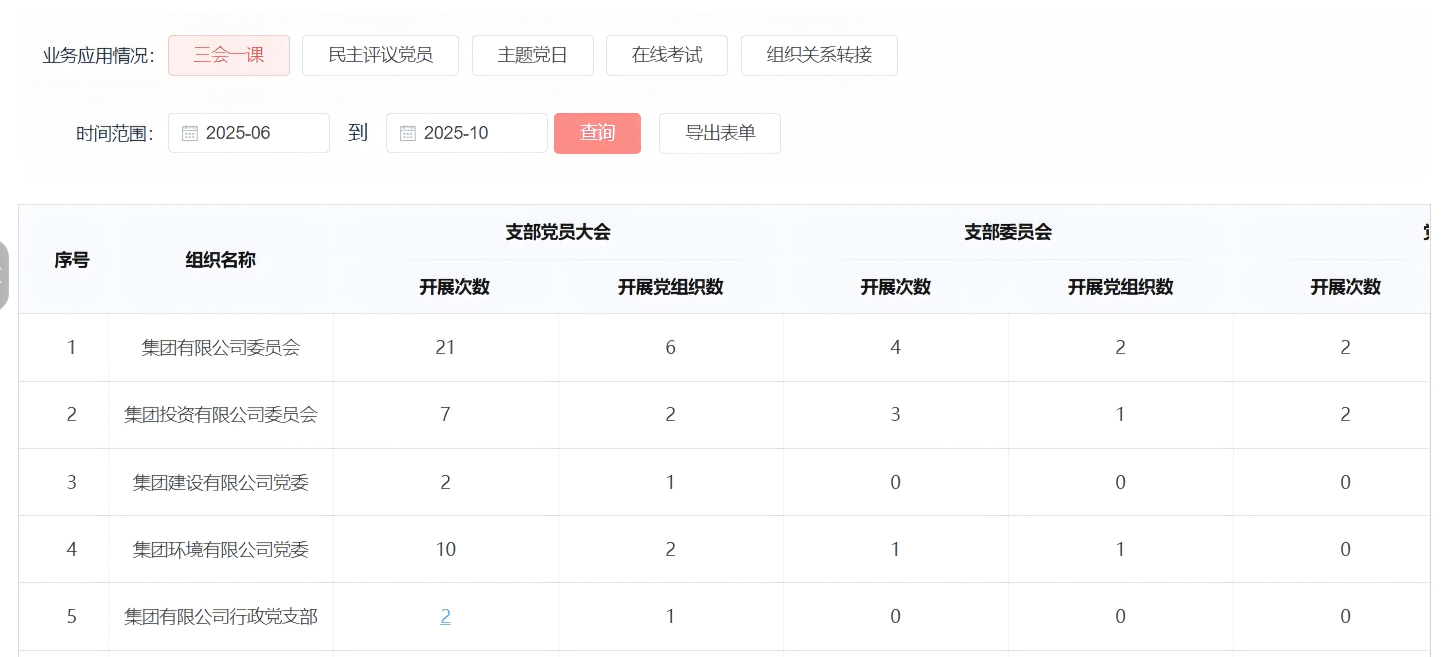
Task: Select row 集团投资有限公司委员会
Action: point(221,415)
